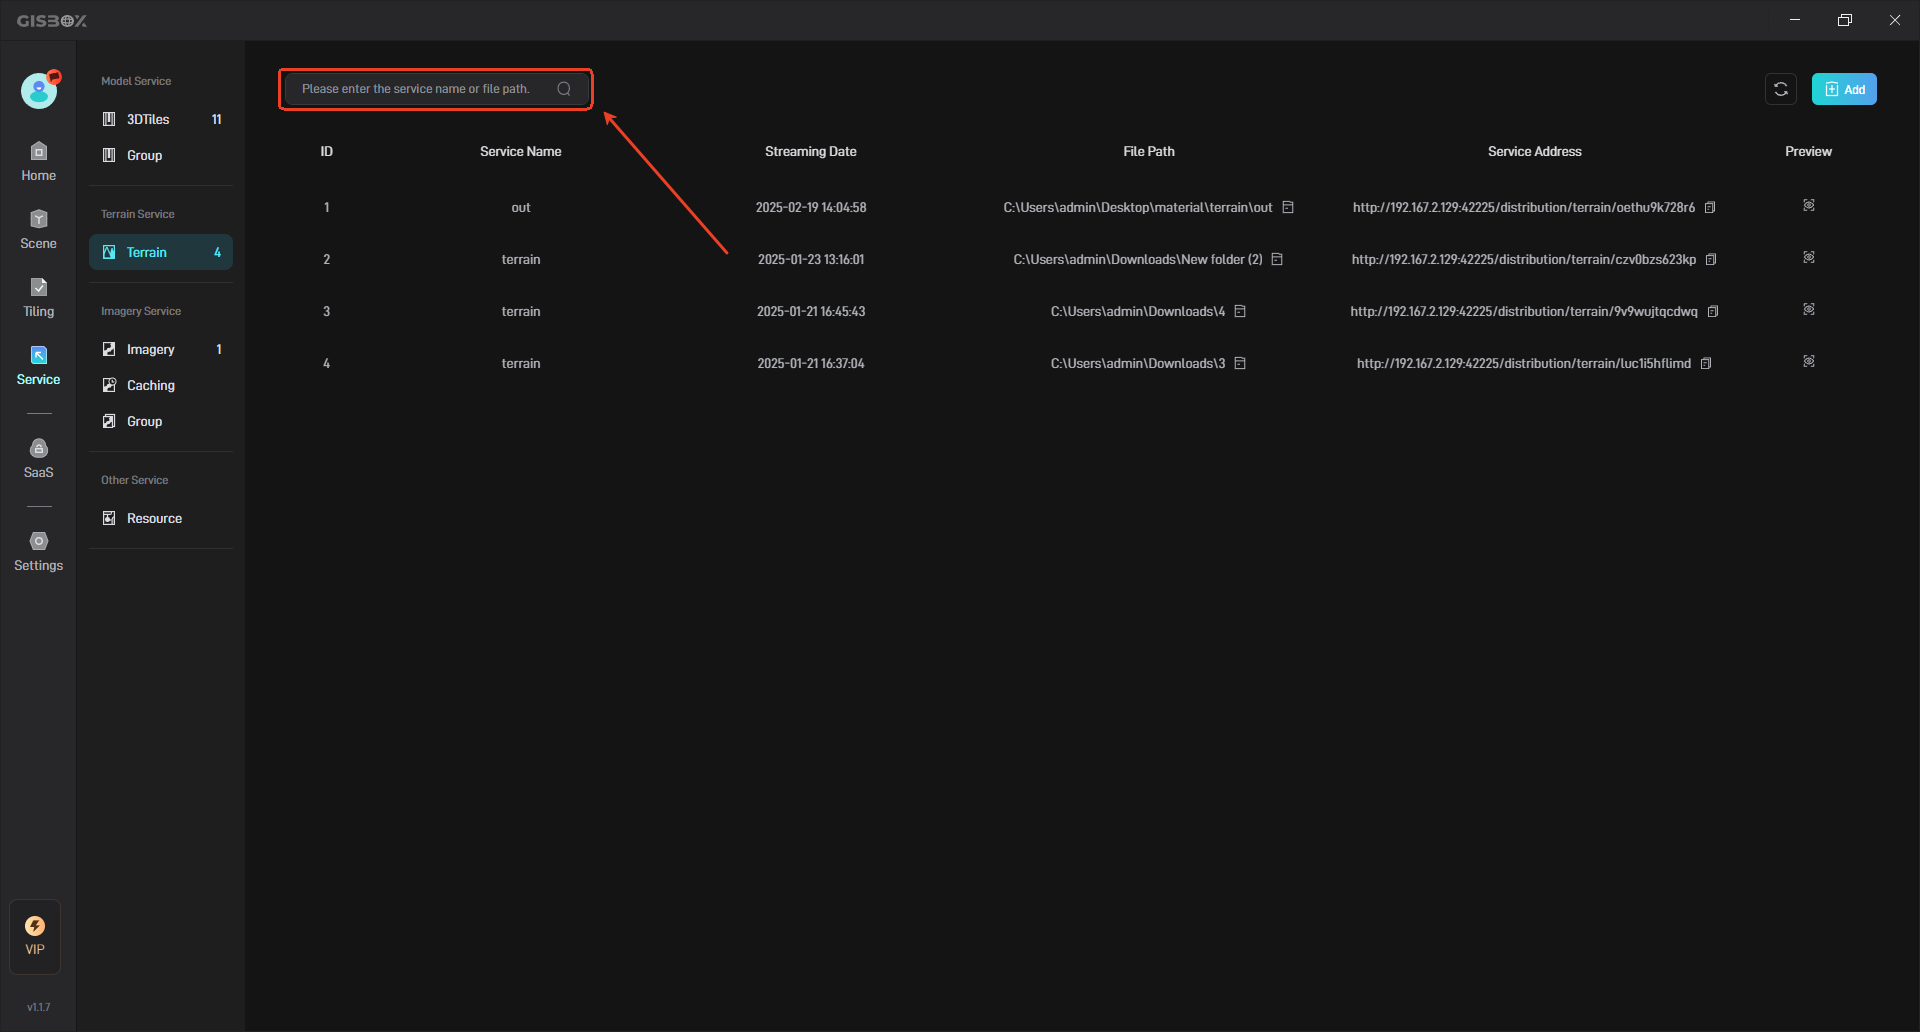Screen dimensions: 1920x1032
Task: Switch to the Tiling section
Action: (38, 297)
